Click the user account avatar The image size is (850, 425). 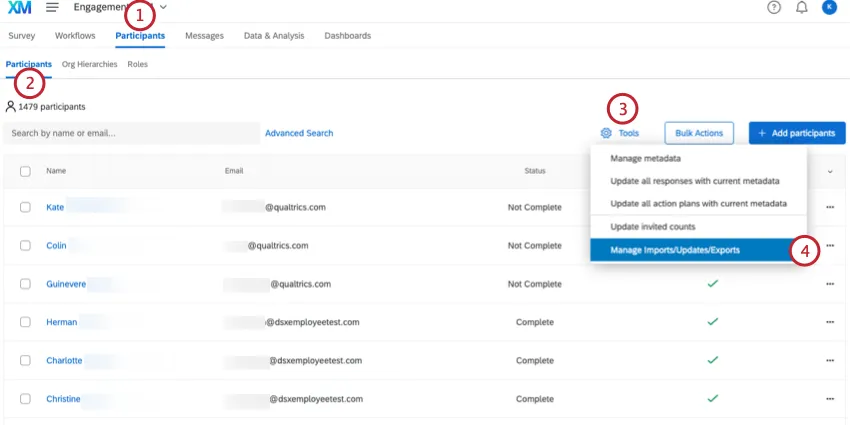coord(829,8)
